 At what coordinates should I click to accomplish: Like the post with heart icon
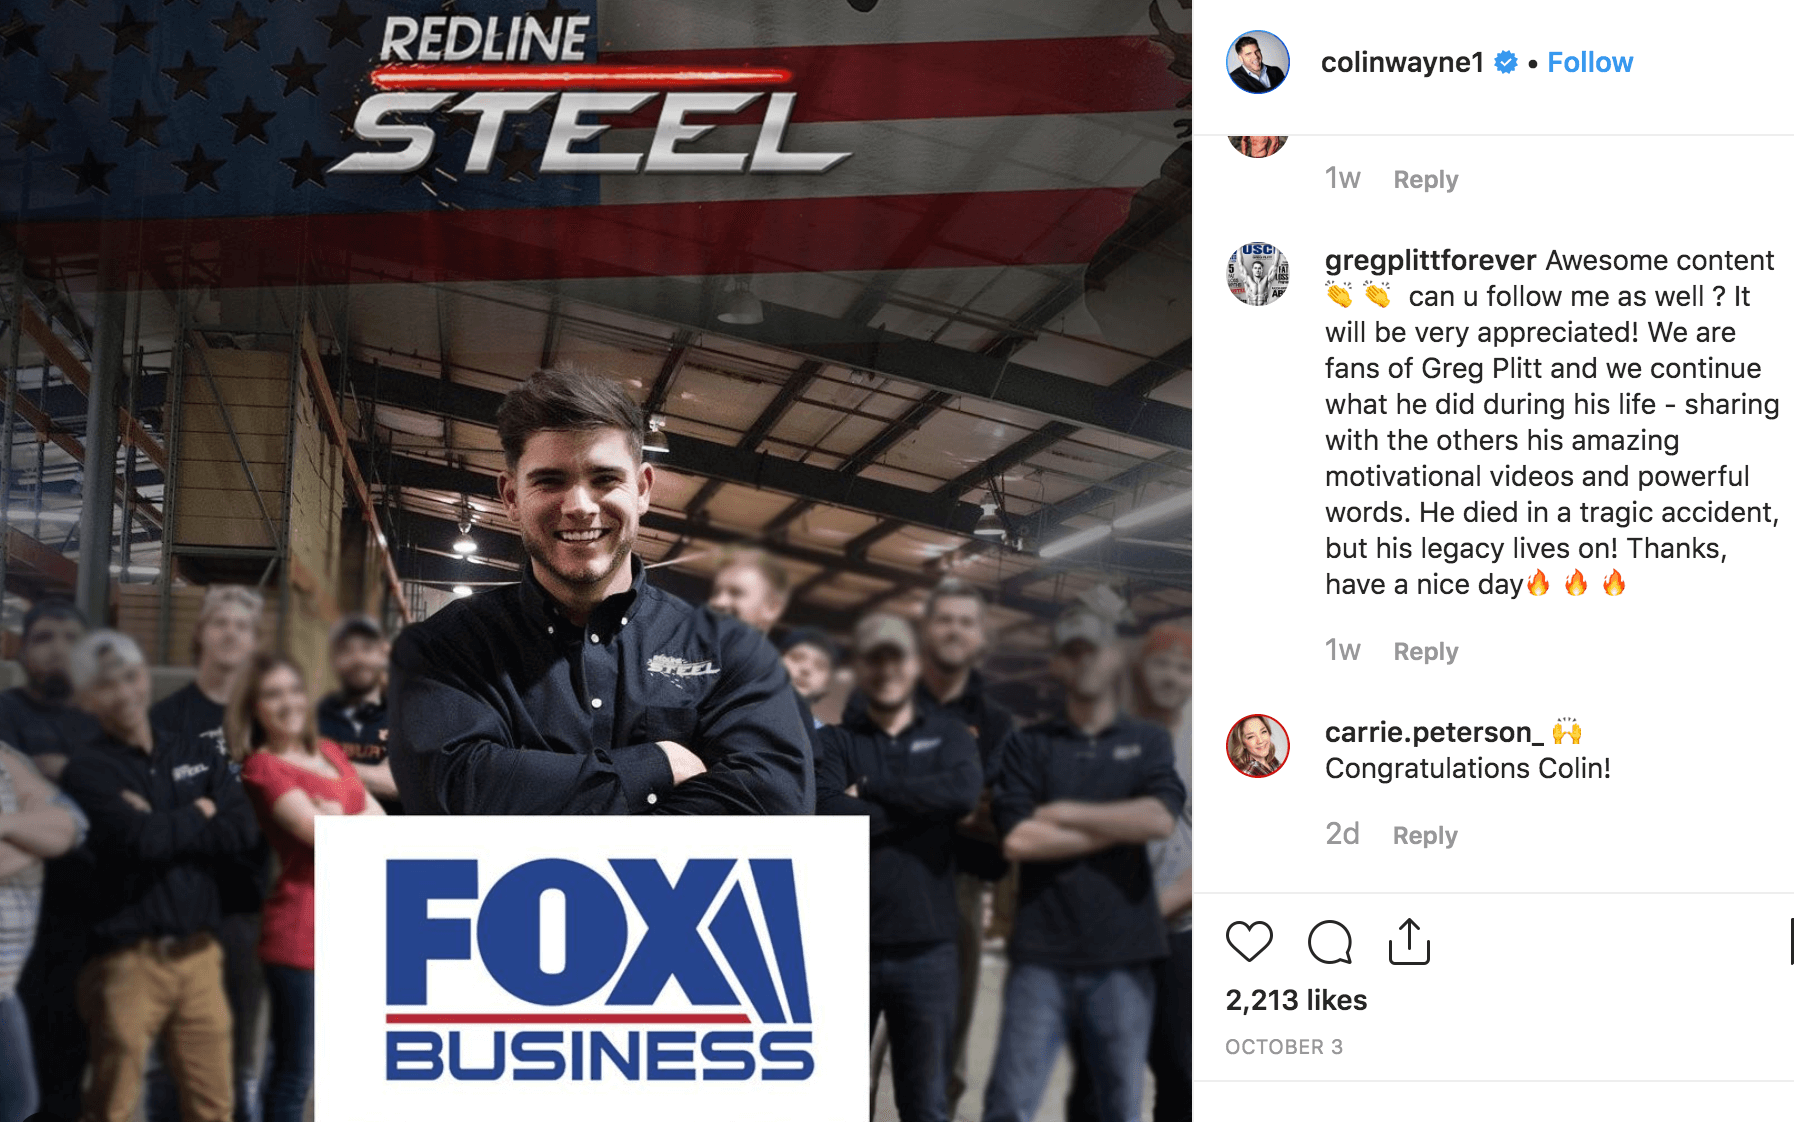1249,942
